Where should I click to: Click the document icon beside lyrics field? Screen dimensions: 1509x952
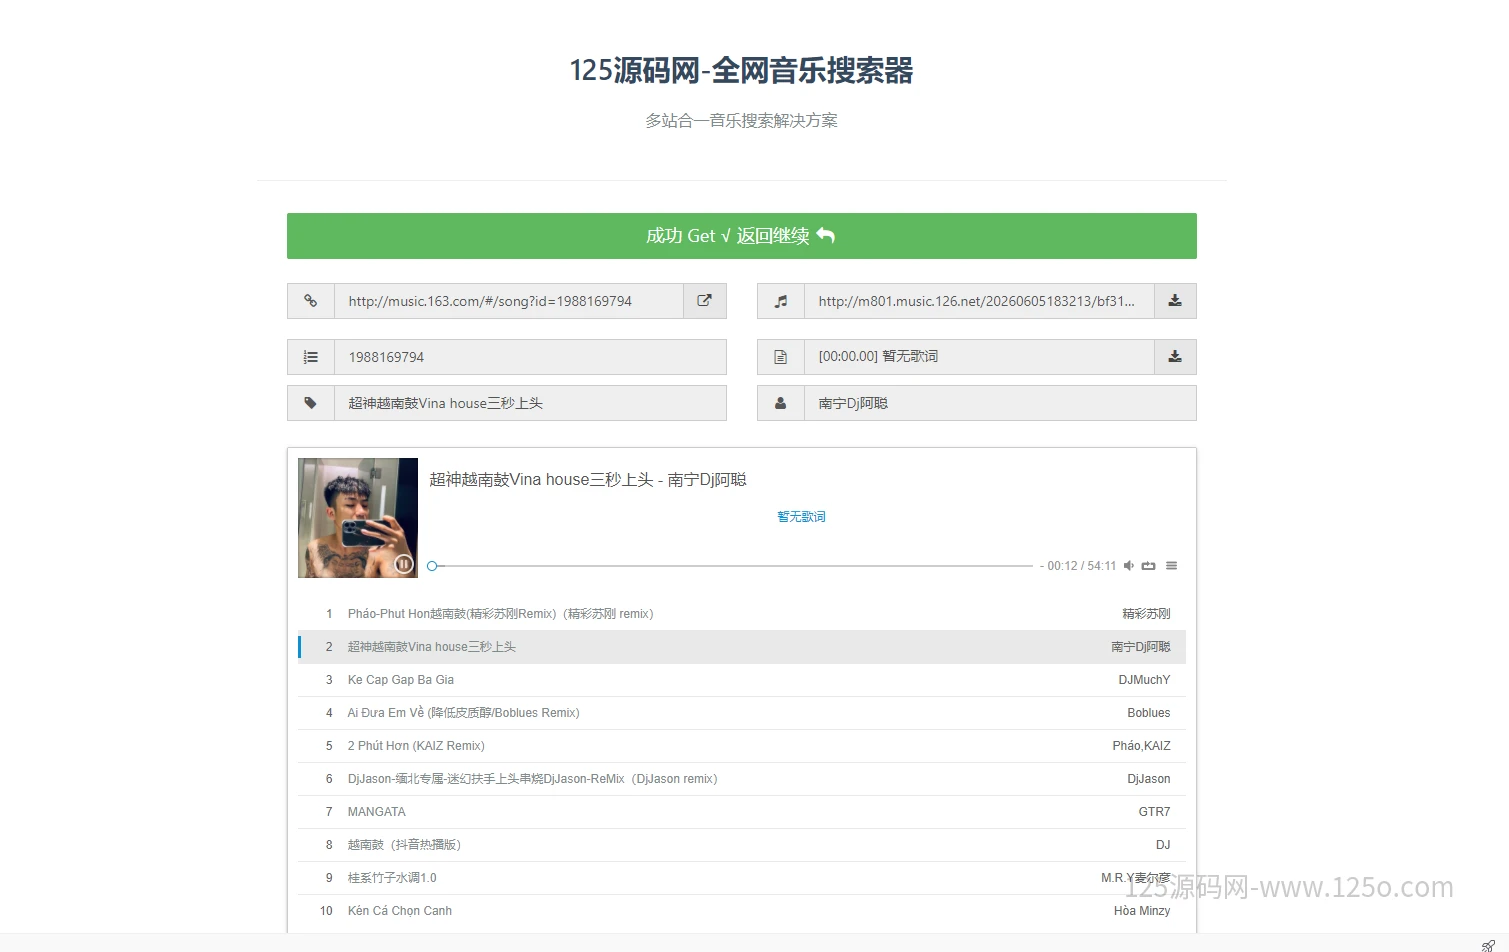tap(781, 357)
